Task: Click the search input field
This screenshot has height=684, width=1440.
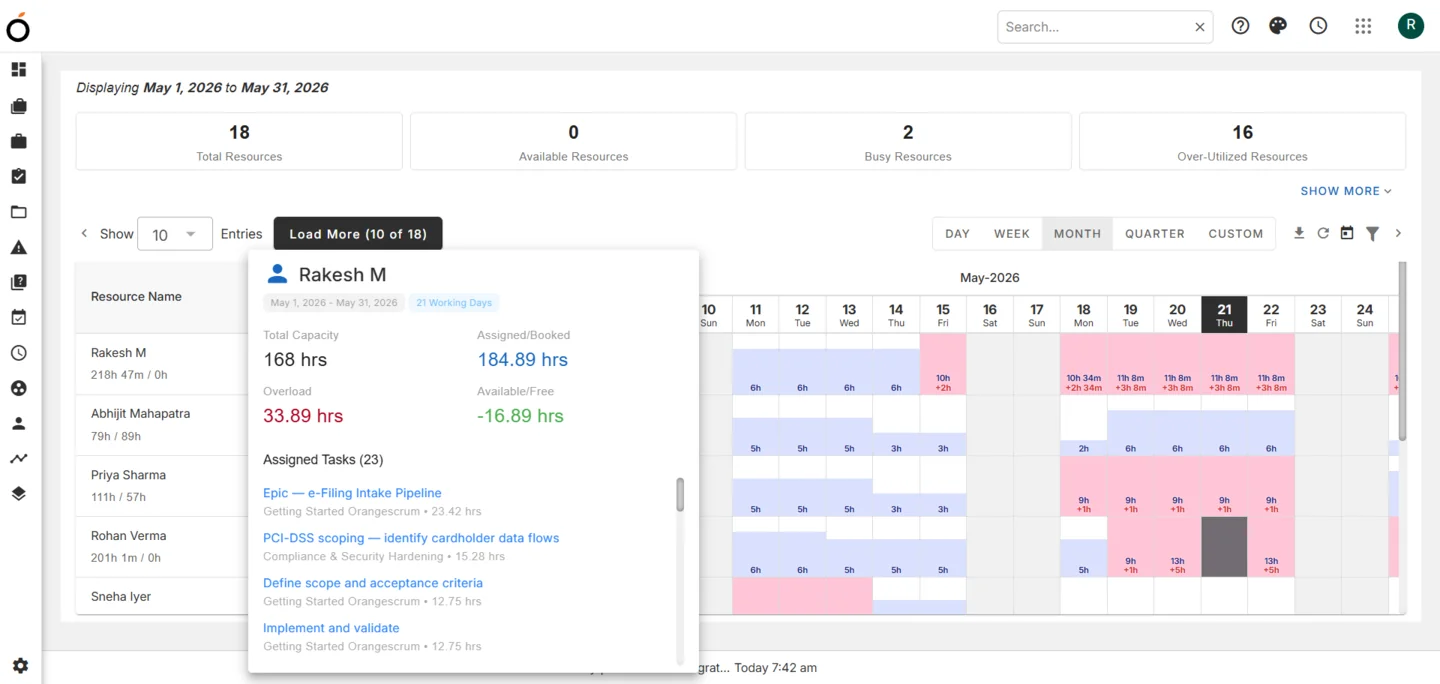Action: coord(1094,27)
